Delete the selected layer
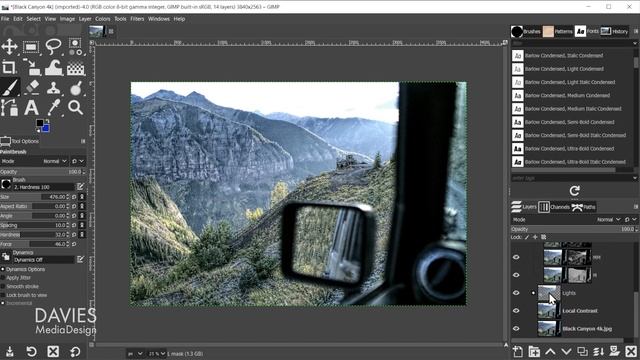640x360 pixels. tap(631, 351)
